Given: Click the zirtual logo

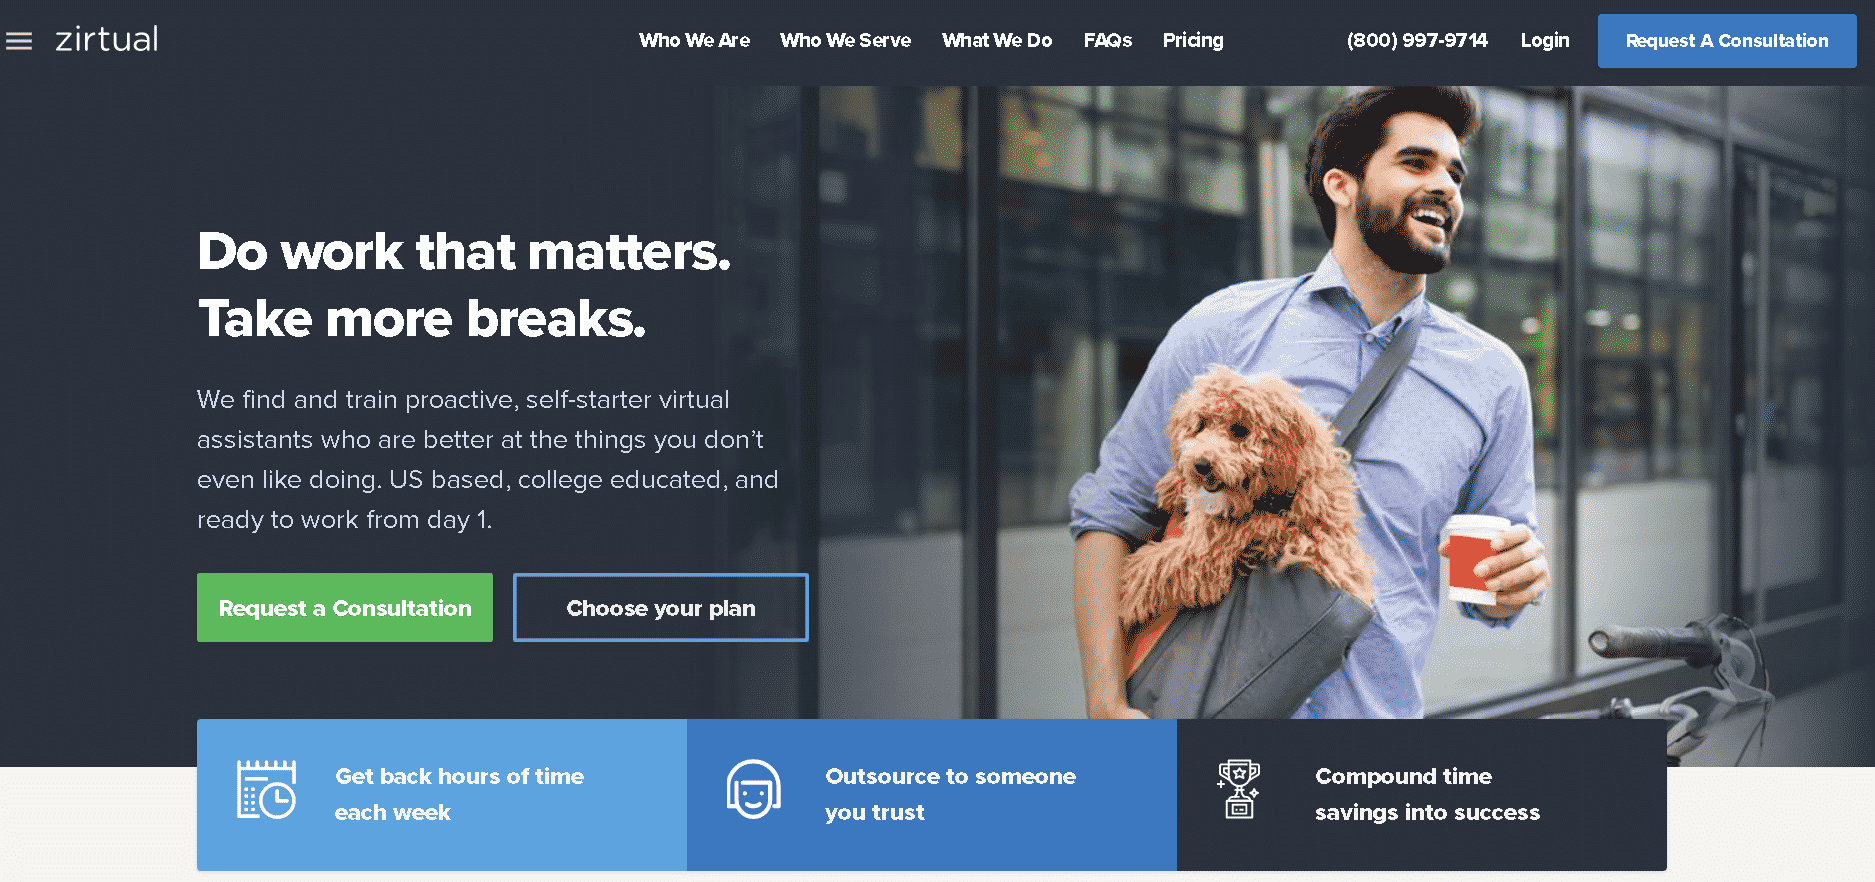Looking at the screenshot, I should click(106, 40).
